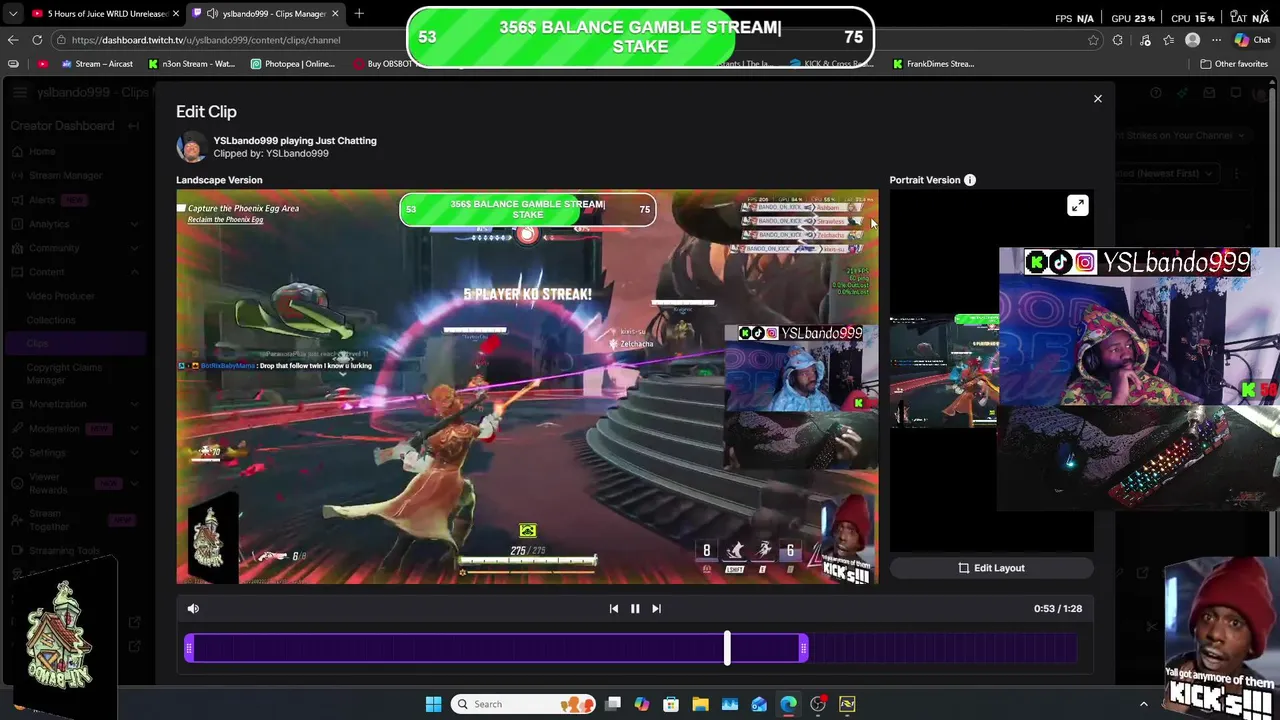Pause the clip playback
Image resolution: width=1280 pixels, height=720 pixels.
click(x=635, y=608)
